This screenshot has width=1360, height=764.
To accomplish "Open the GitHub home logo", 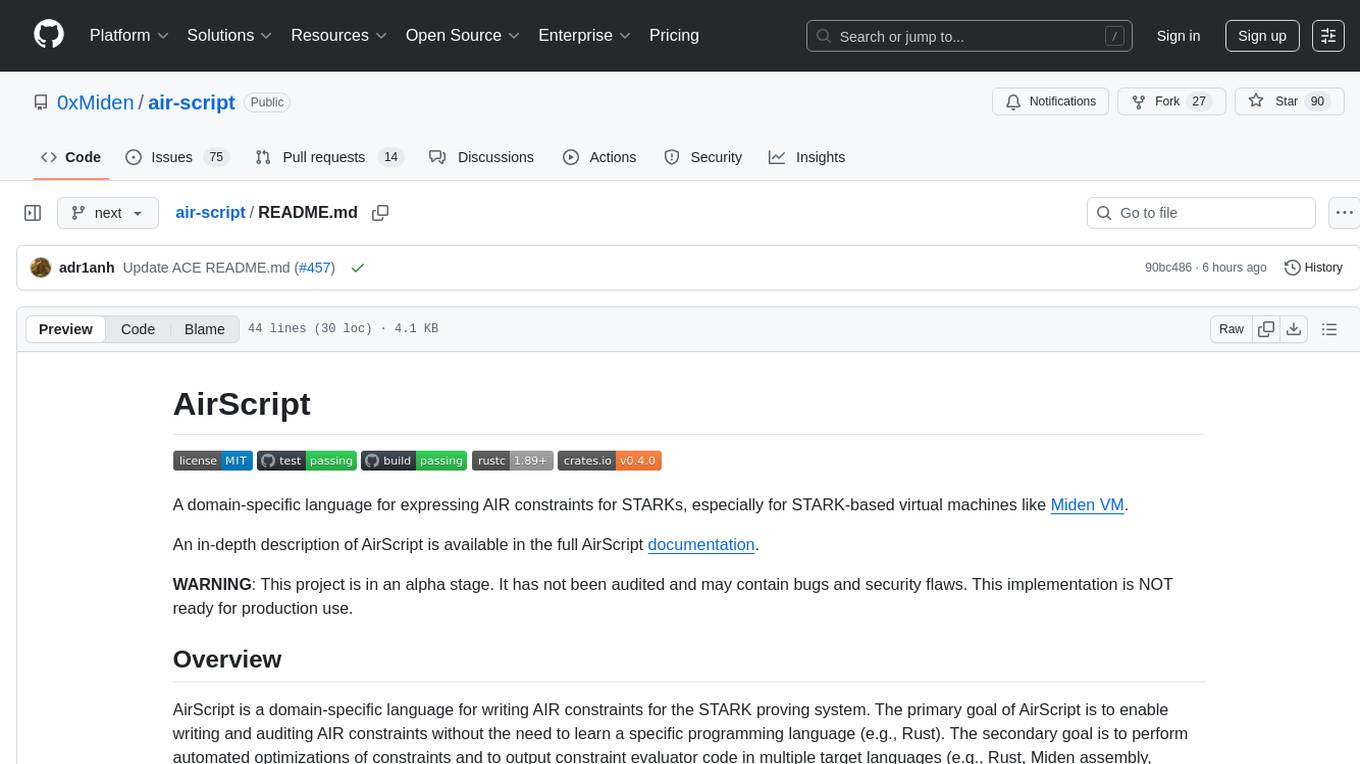I will (49, 35).
